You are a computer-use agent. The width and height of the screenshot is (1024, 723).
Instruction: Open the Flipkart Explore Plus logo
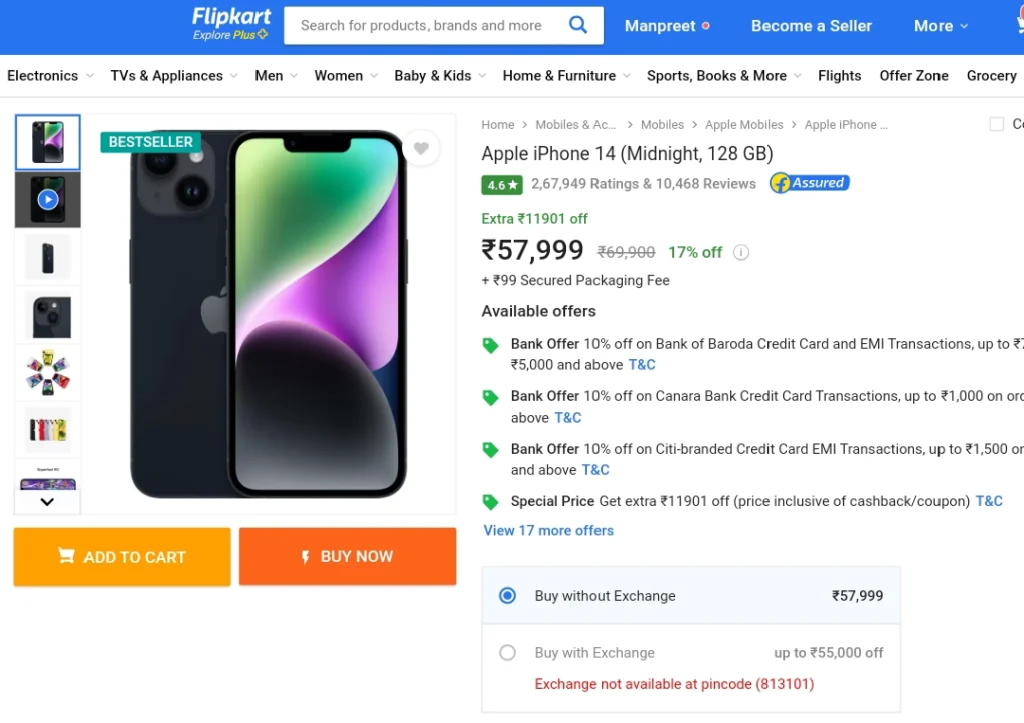pyautogui.click(x=231, y=24)
